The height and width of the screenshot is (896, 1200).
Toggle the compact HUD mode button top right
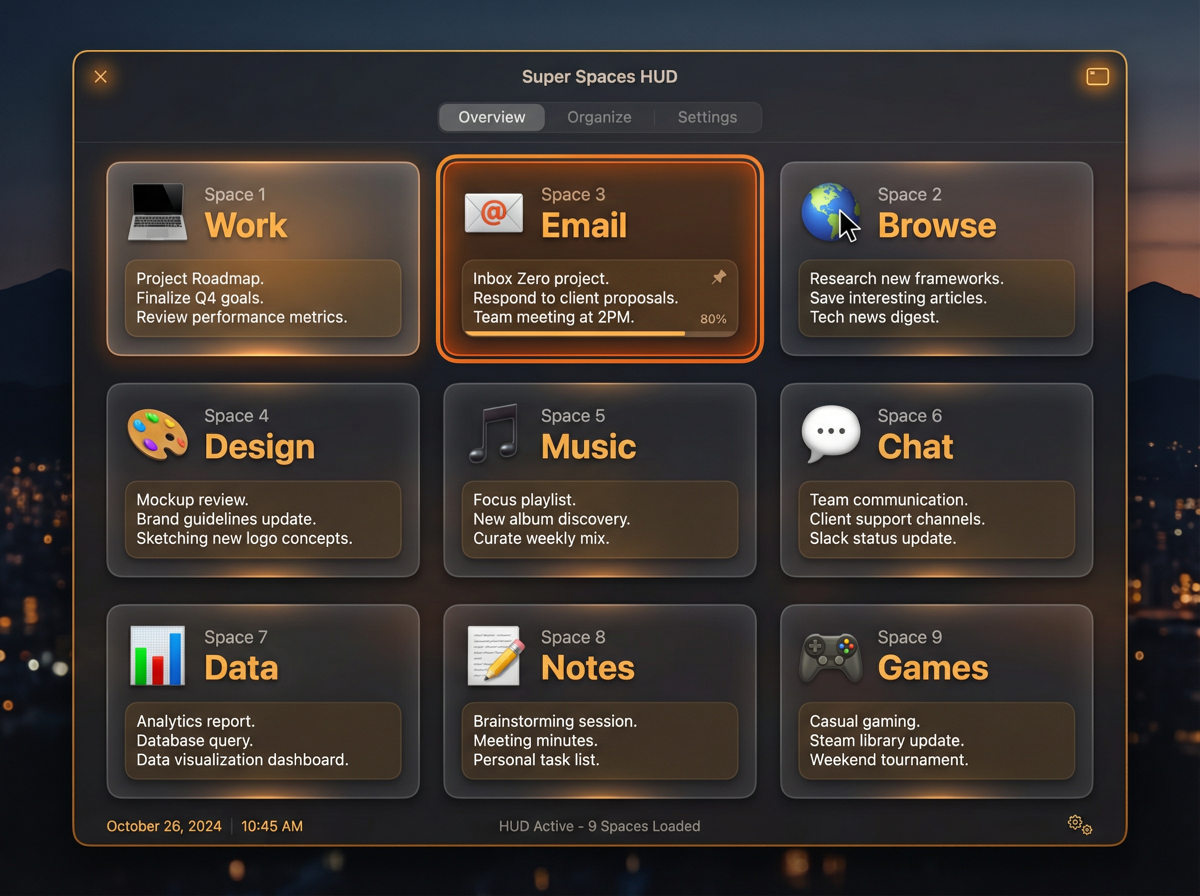(x=1097, y=76)
